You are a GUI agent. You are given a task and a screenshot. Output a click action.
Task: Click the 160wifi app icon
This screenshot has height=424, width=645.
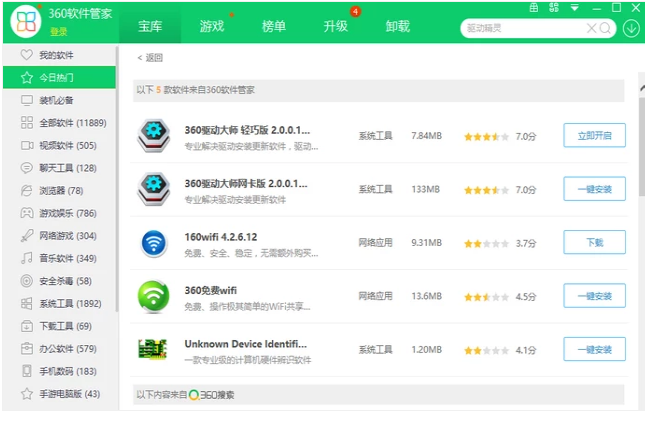coord(154,243)
